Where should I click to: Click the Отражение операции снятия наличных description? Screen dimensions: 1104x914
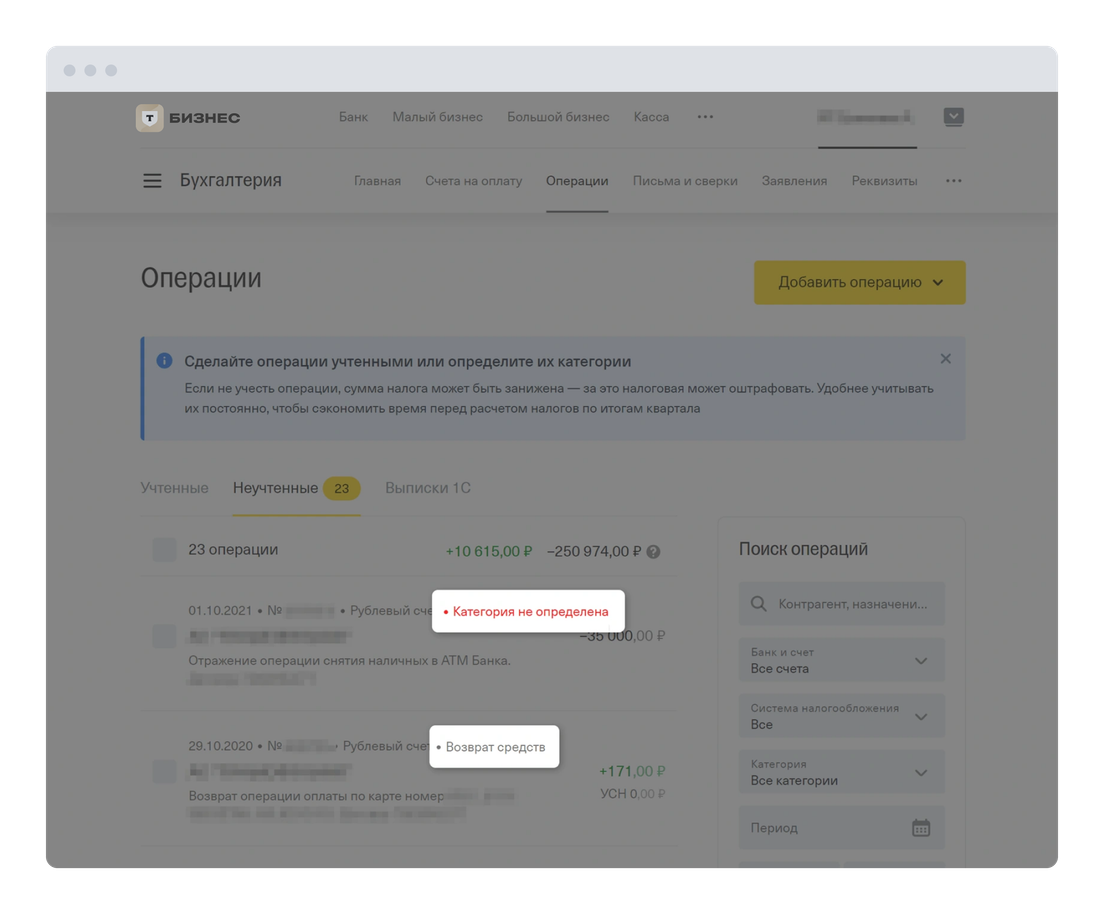tap(349, 661)
